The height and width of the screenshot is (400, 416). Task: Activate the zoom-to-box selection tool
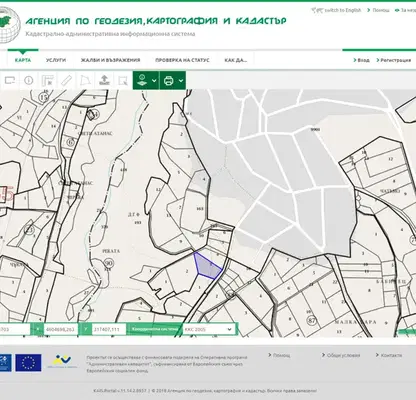pos(123,80)
